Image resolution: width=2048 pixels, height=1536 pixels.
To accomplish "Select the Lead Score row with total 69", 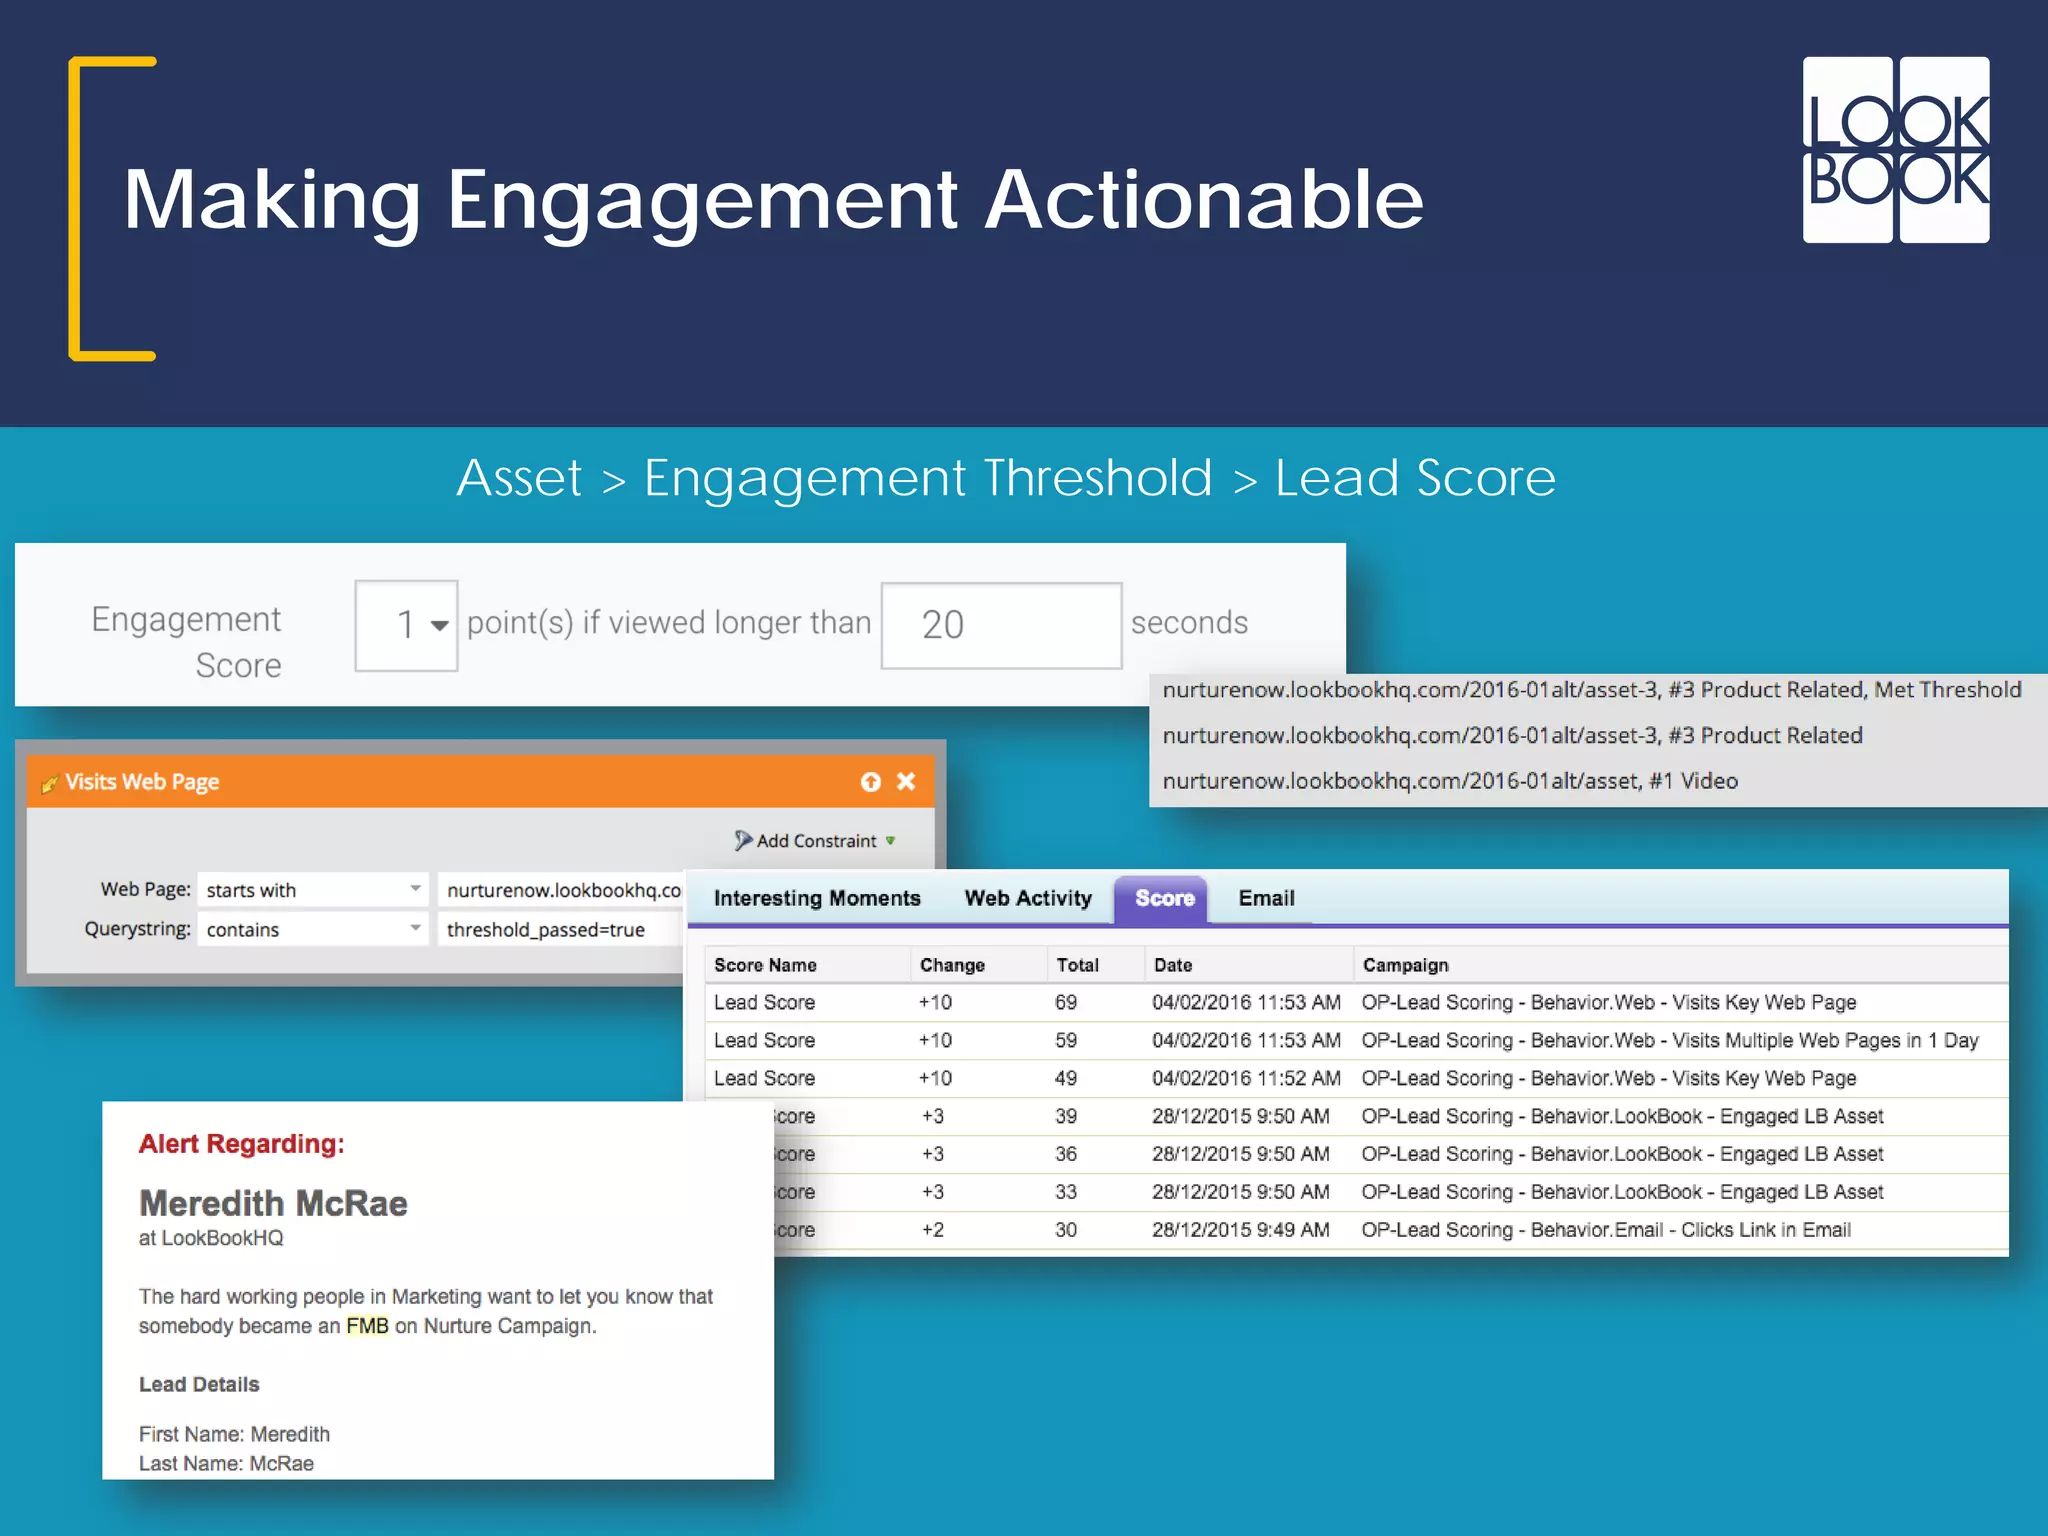I will tap(1356, 1002).
